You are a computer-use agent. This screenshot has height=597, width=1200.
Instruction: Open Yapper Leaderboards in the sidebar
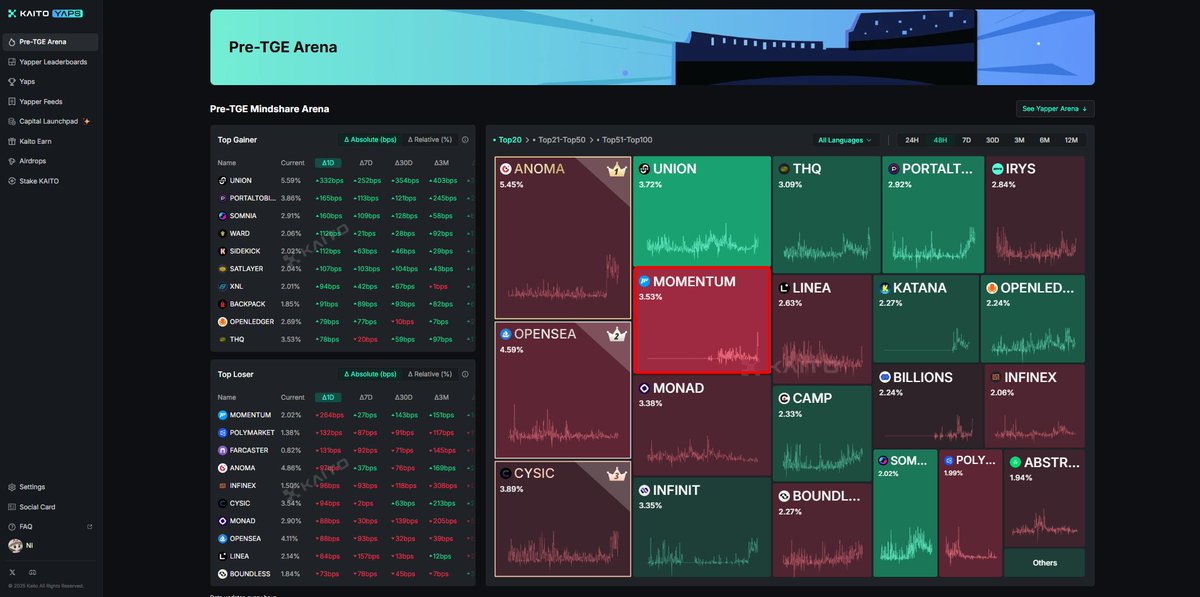tap(50, 62)
